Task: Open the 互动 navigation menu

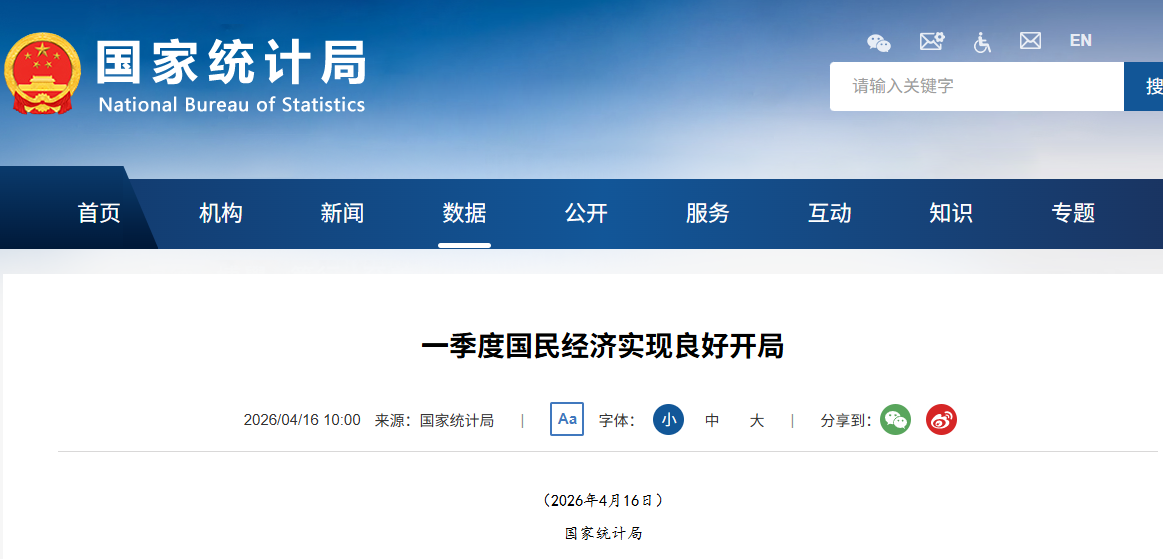Action: coord(829,214)
